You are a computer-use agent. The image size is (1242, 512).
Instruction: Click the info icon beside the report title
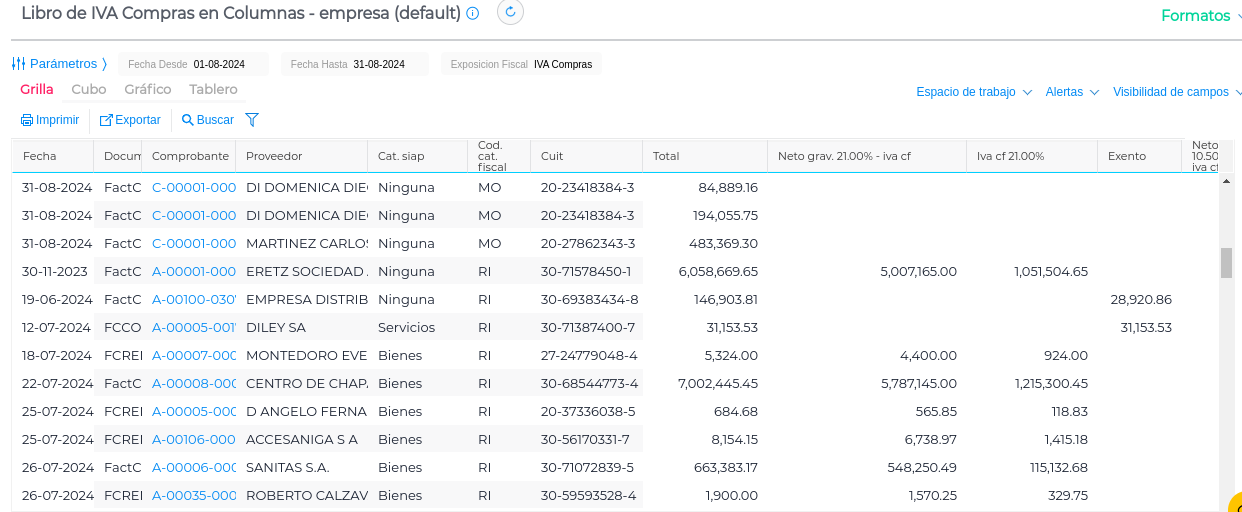[473, 13]
